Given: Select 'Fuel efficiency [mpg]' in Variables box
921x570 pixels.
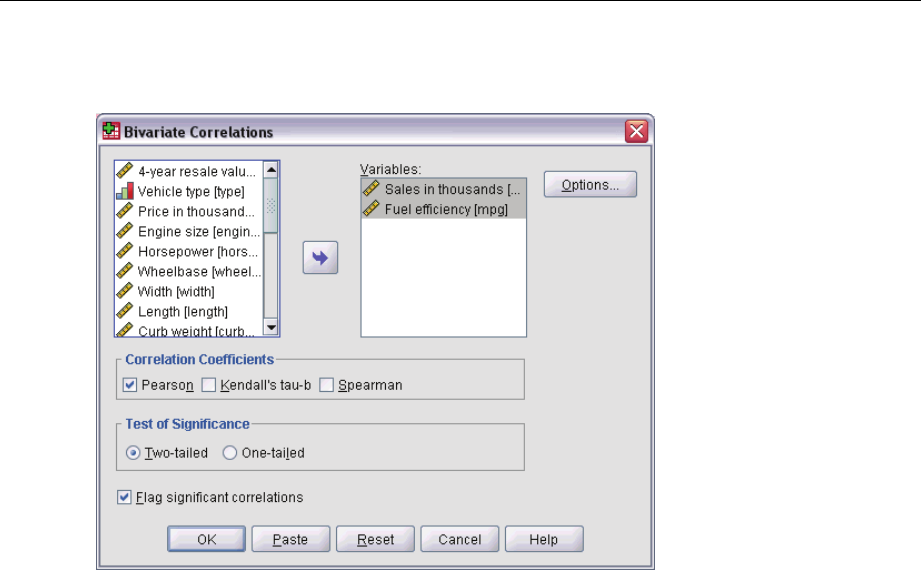Looking at the screenshot, I should pos(443,209).
